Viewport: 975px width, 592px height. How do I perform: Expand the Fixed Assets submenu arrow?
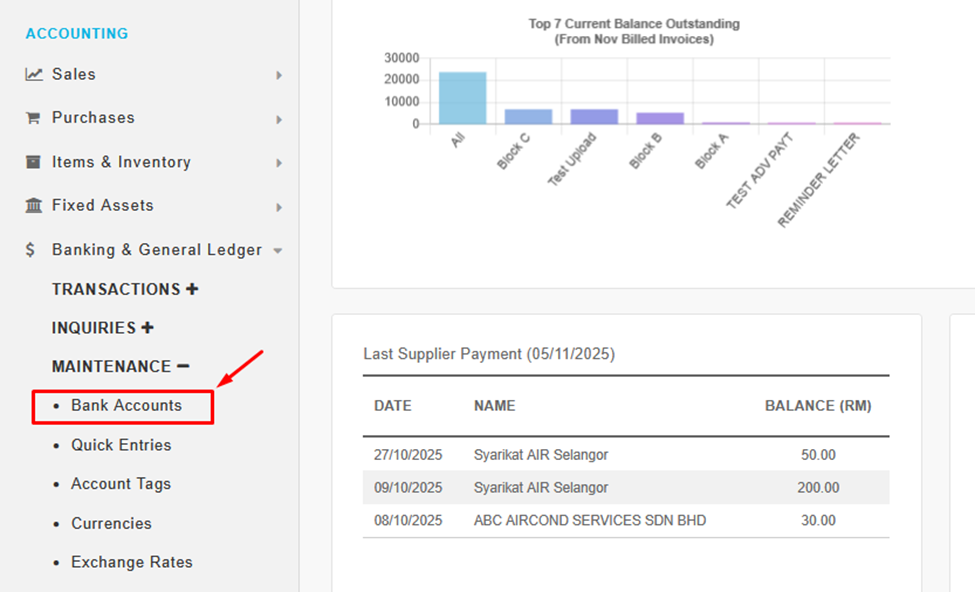click(x=279, y=208)
